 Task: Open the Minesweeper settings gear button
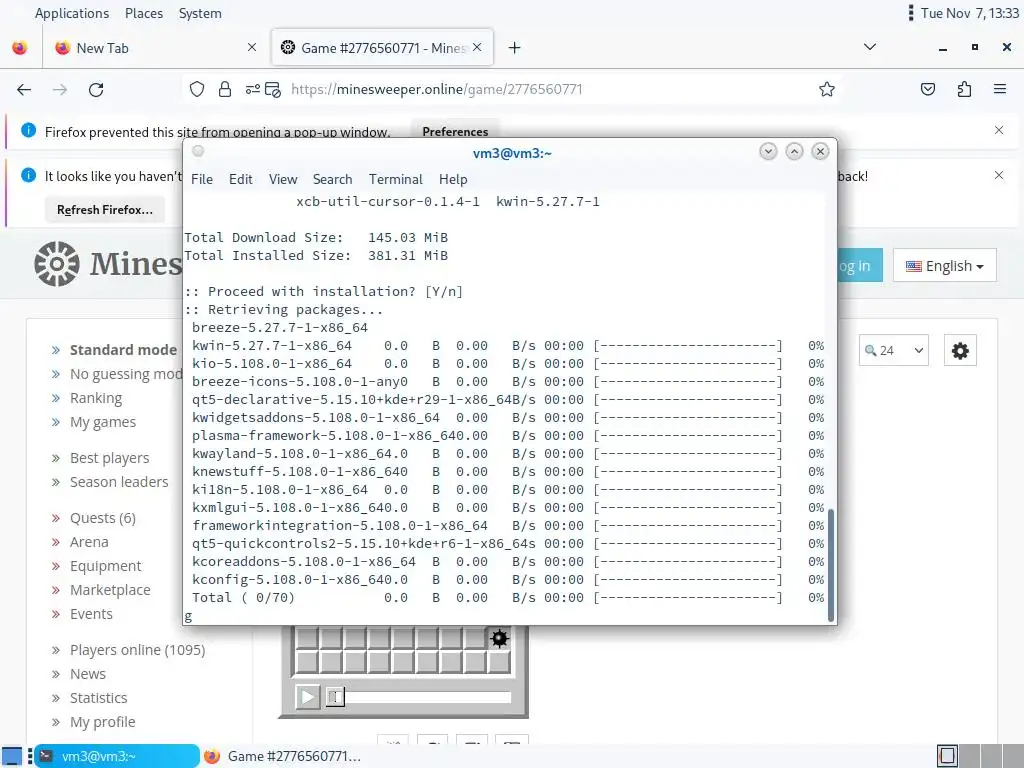pos(960,351)
